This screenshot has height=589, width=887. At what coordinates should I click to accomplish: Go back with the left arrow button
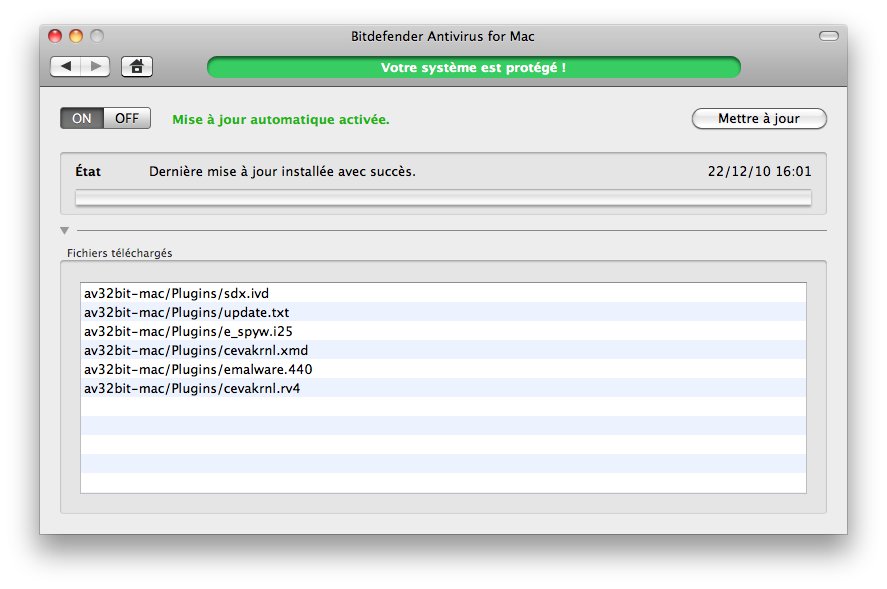click(x=65, y=67)
